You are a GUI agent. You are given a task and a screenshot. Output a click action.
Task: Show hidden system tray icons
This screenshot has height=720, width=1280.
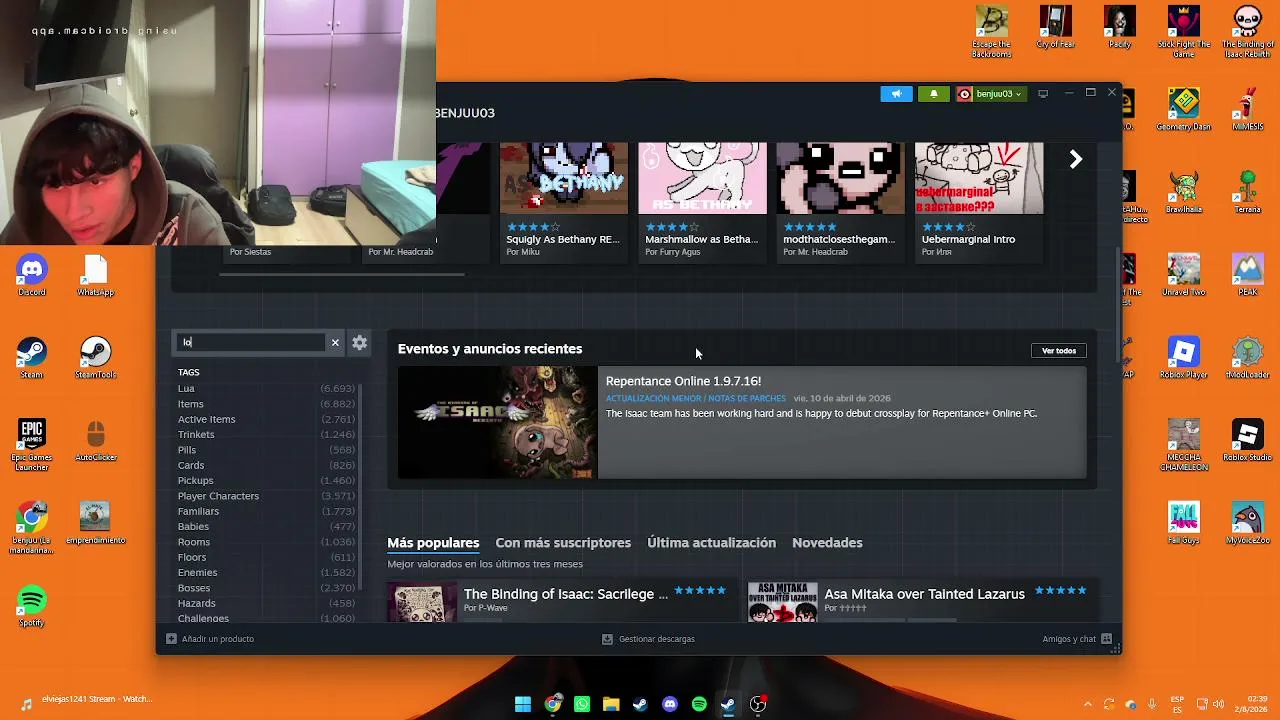click(1088, 704)
